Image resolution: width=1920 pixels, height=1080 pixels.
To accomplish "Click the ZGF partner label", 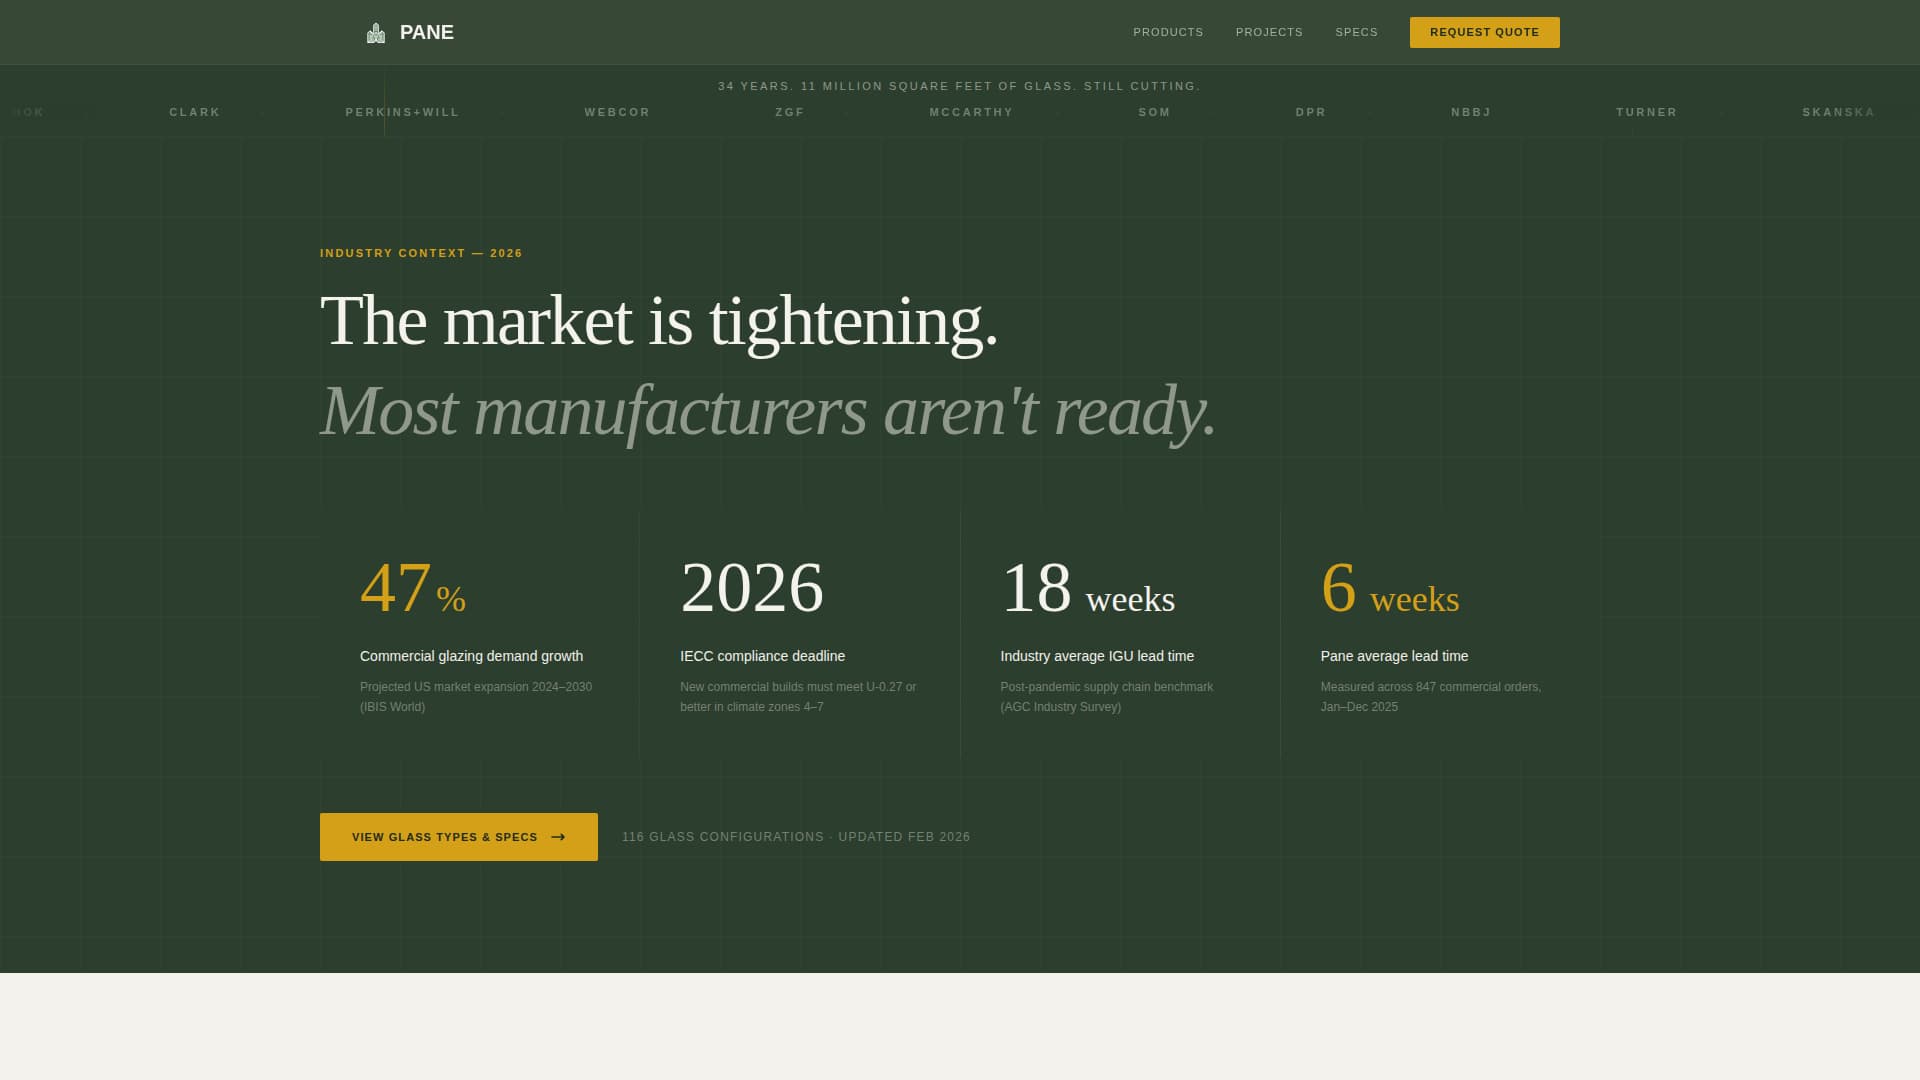I will point(790,112).
